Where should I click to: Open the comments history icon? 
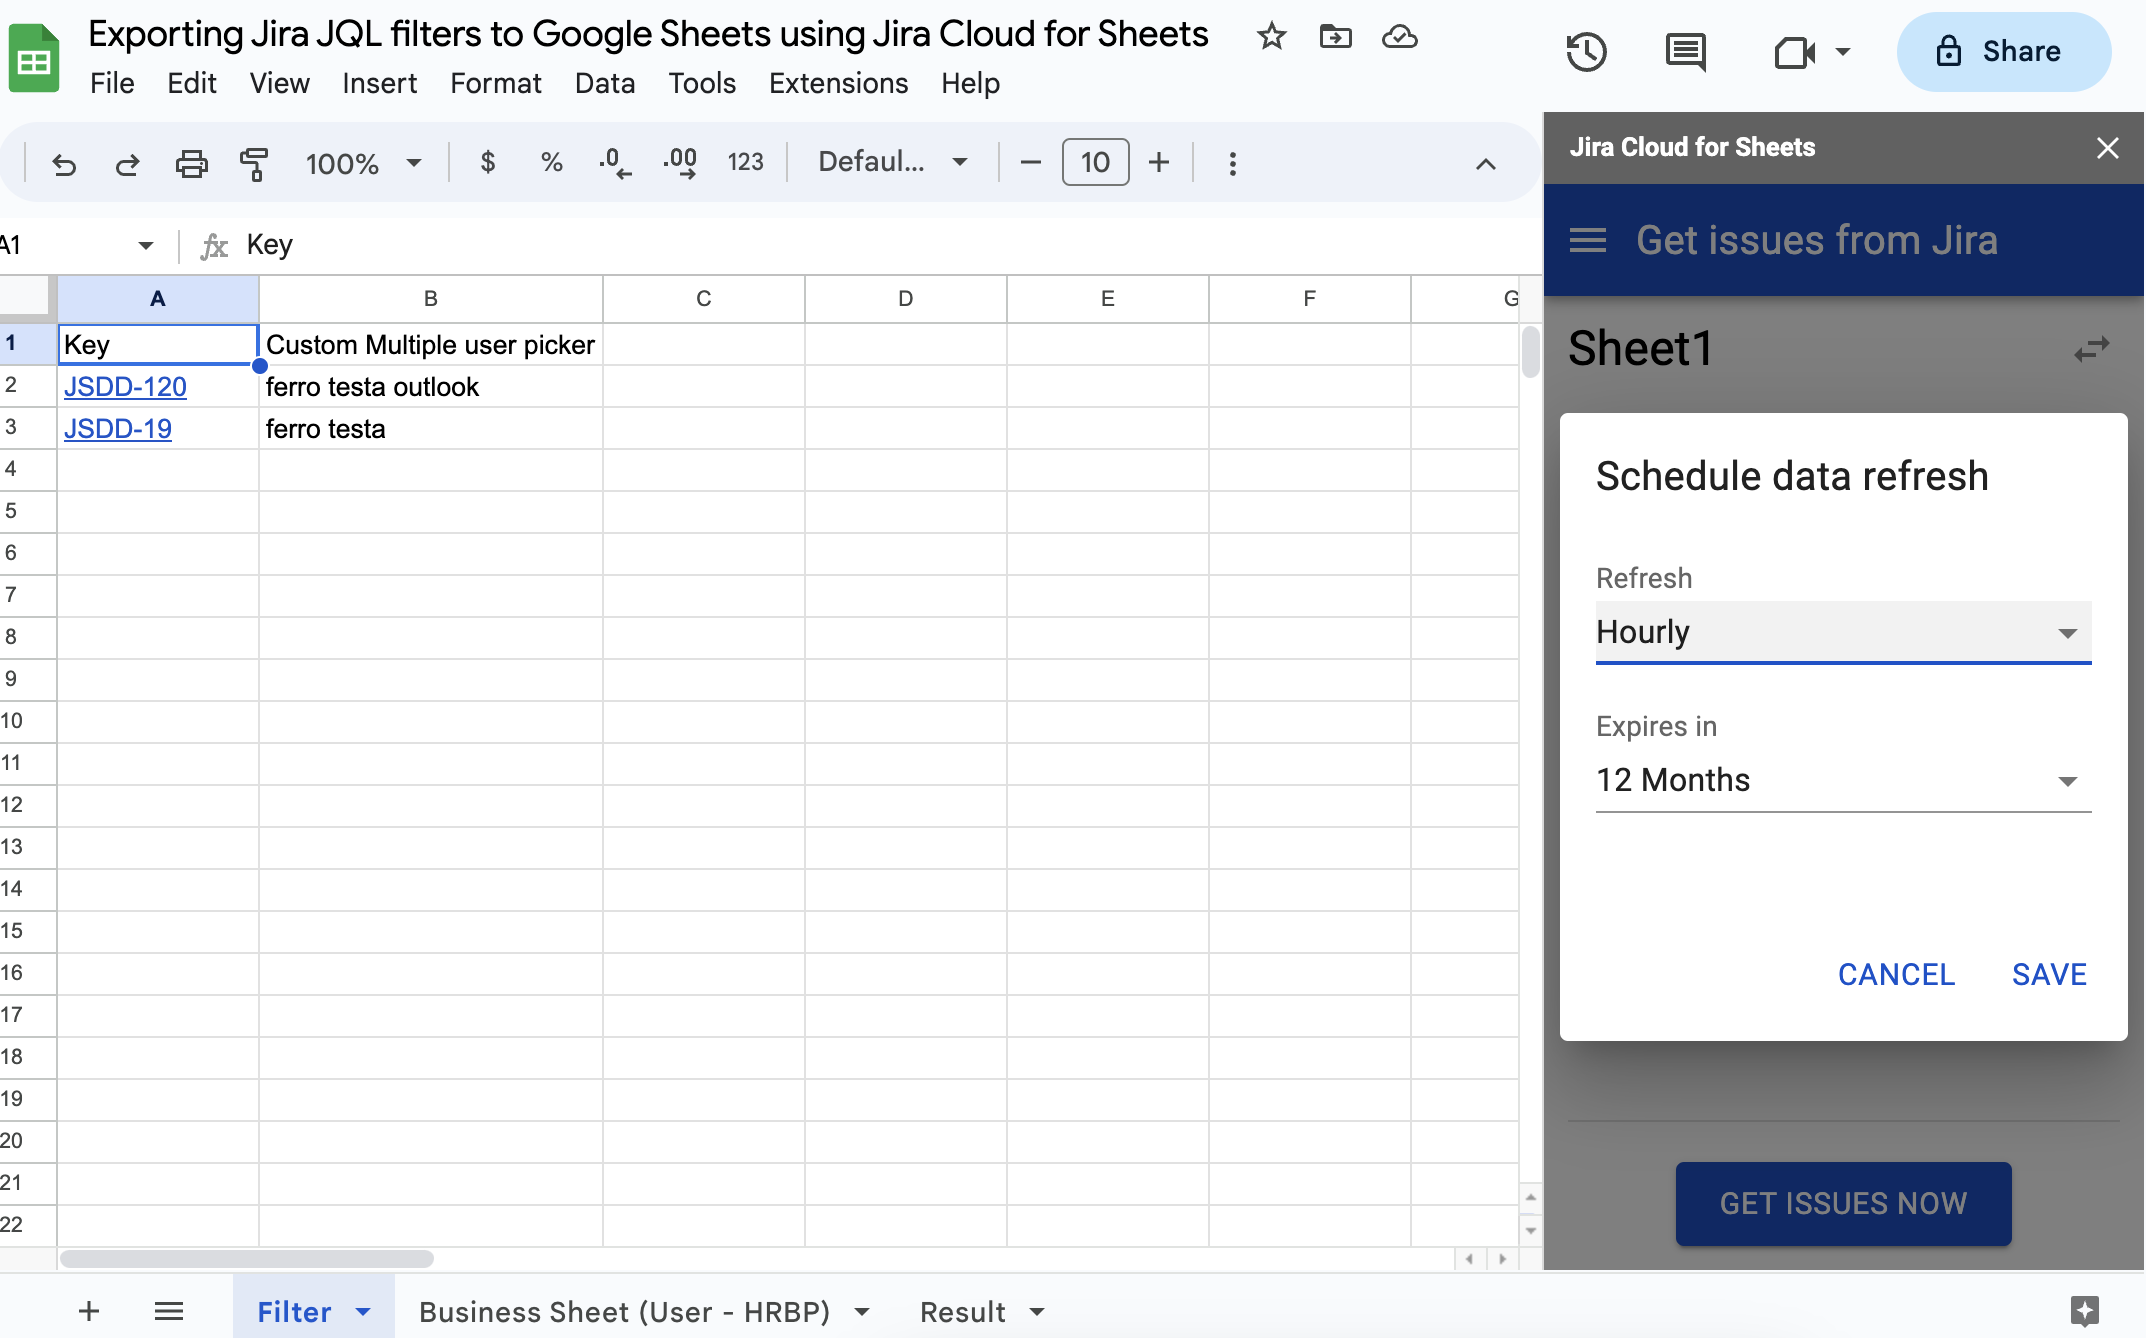click(x=1686, y=52)
